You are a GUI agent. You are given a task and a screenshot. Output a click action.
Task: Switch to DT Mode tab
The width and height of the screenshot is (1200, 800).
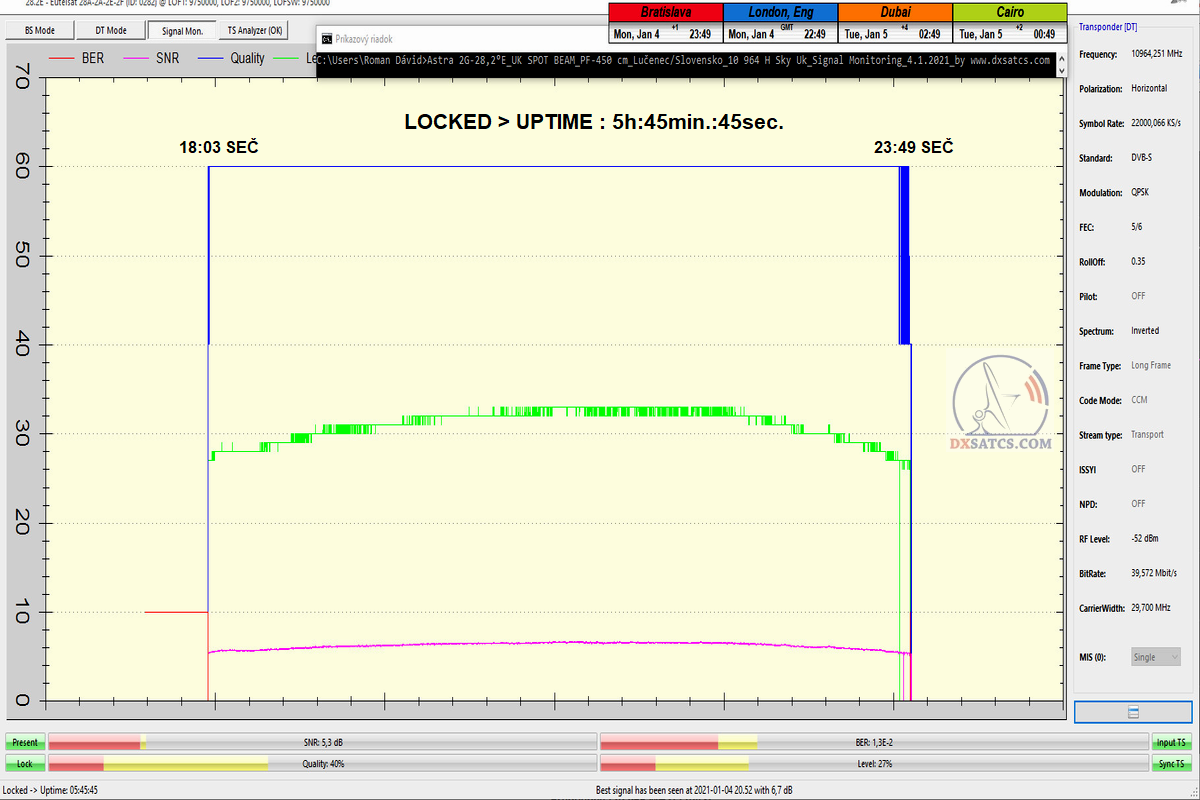(111, 31)
